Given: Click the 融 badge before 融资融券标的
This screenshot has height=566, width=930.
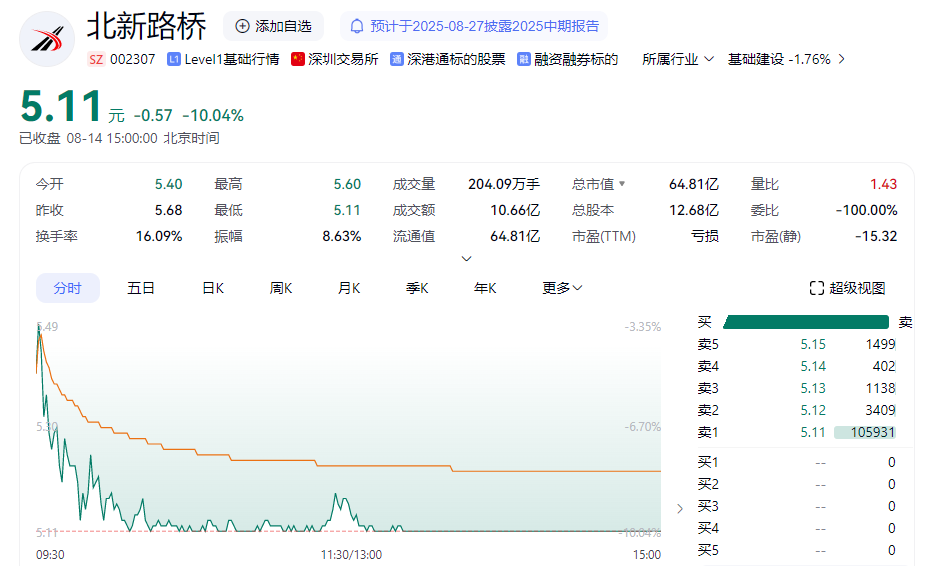Looking at the screenshot, I should 524,59.
